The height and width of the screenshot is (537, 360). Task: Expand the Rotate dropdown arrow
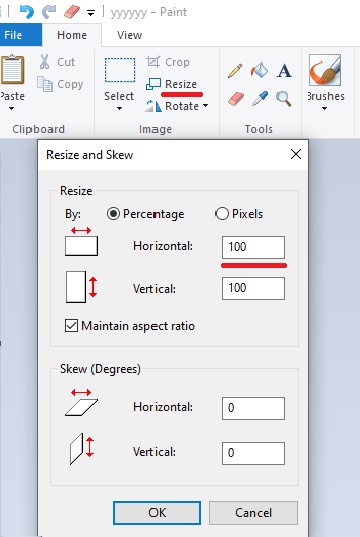click(206, 105)
